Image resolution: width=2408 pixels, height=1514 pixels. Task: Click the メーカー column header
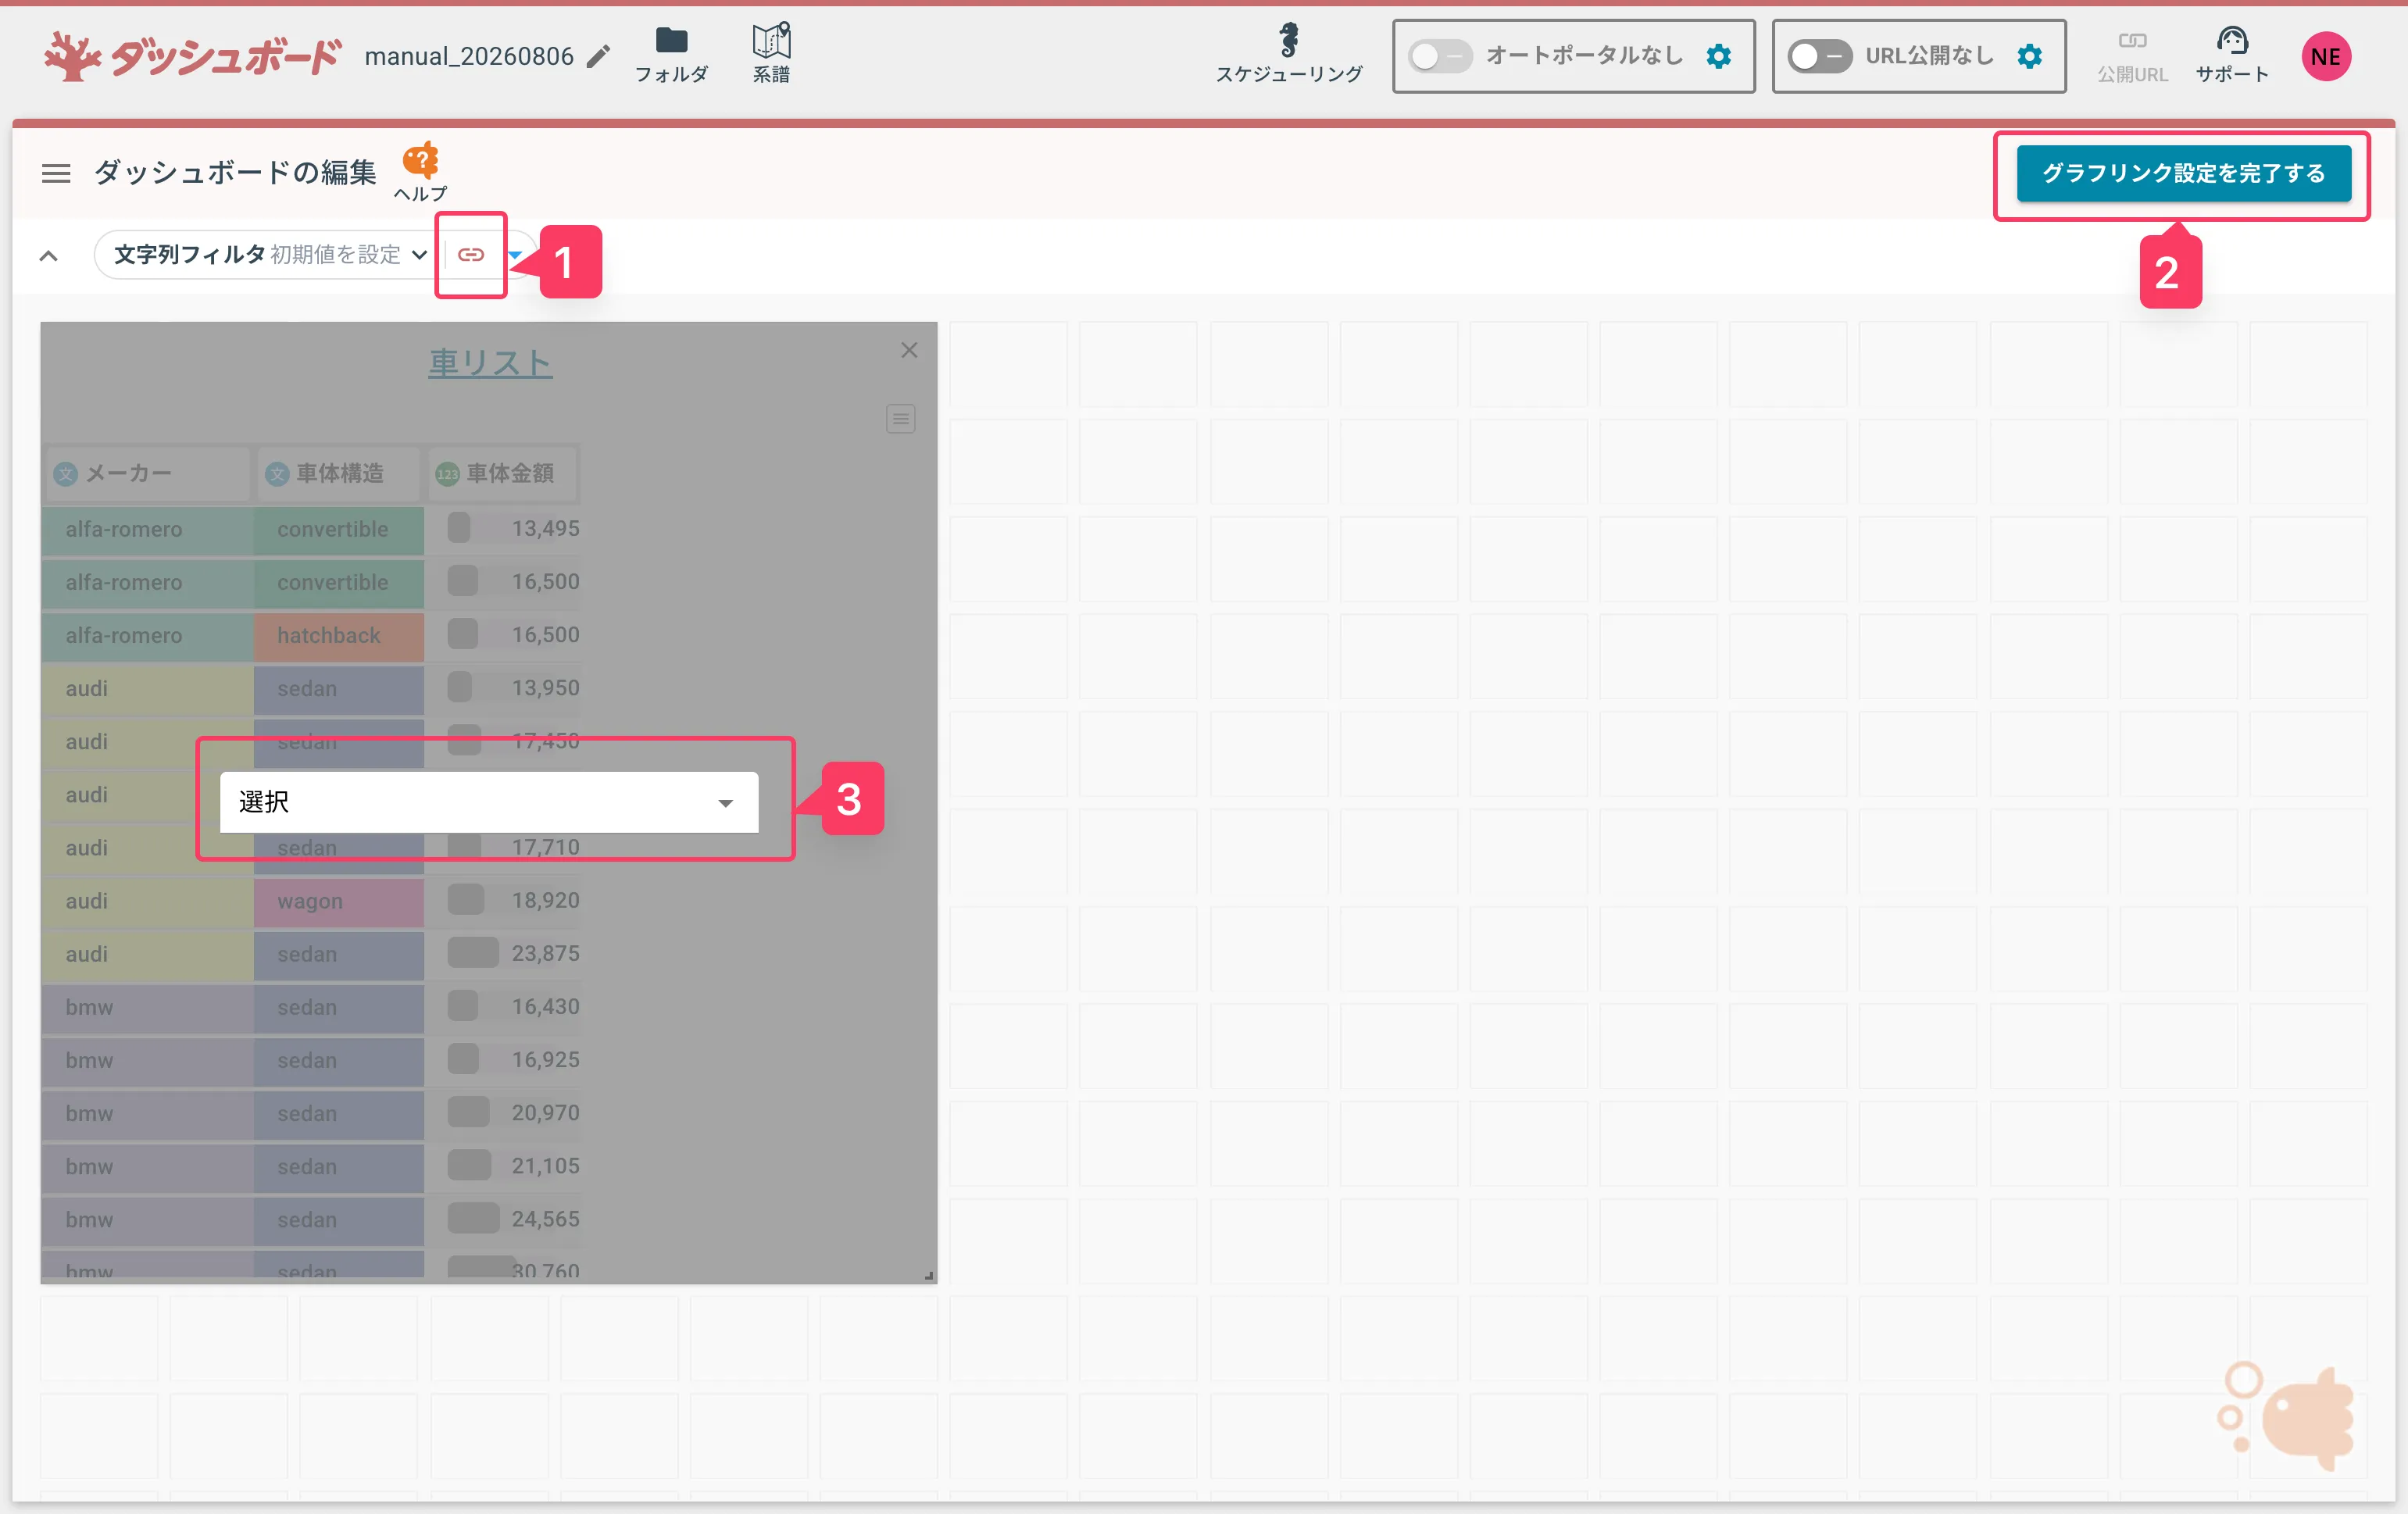(147, 473)
